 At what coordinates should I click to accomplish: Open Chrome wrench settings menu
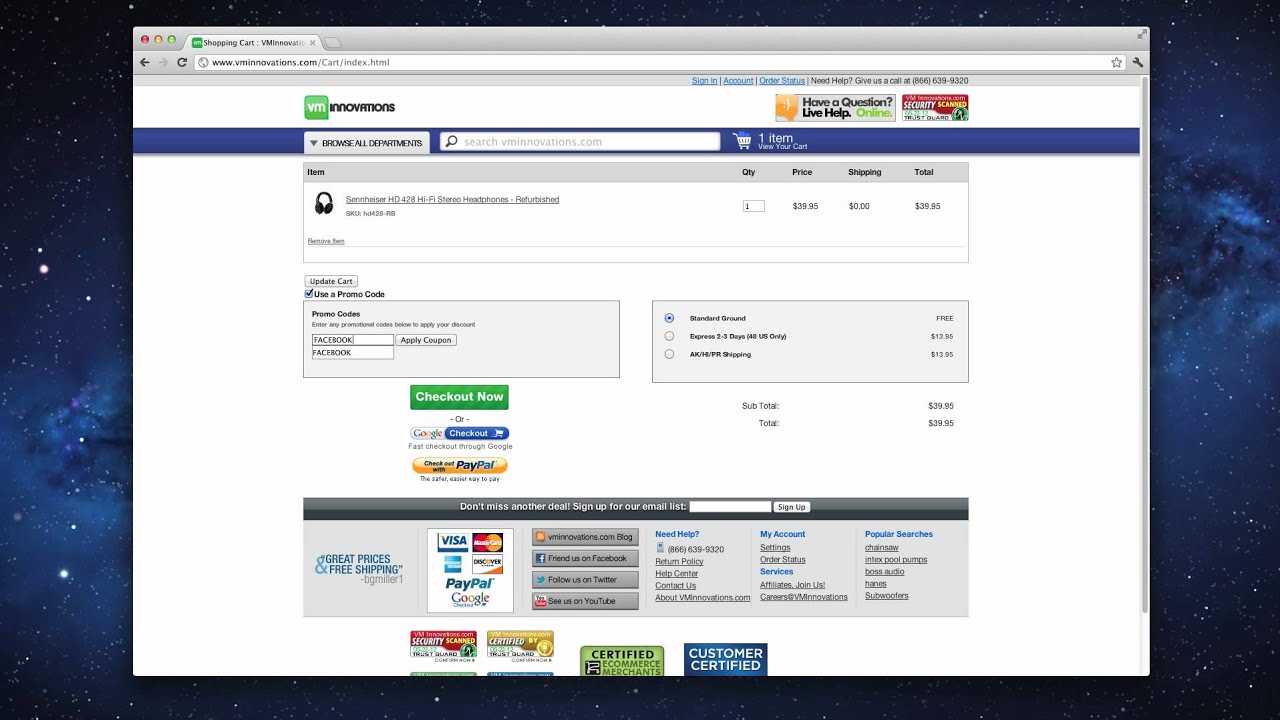1138,62
